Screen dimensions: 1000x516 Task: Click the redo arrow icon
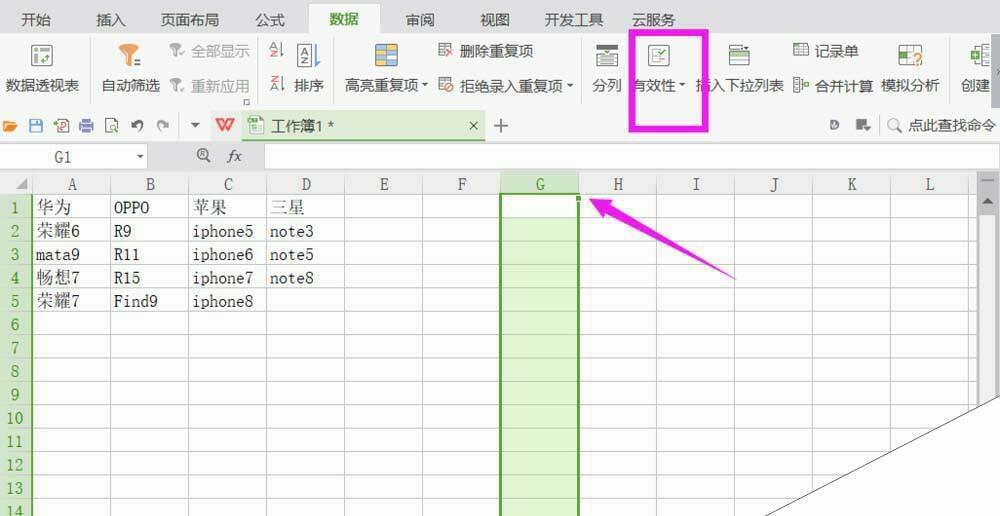click(x=163, y=126)
